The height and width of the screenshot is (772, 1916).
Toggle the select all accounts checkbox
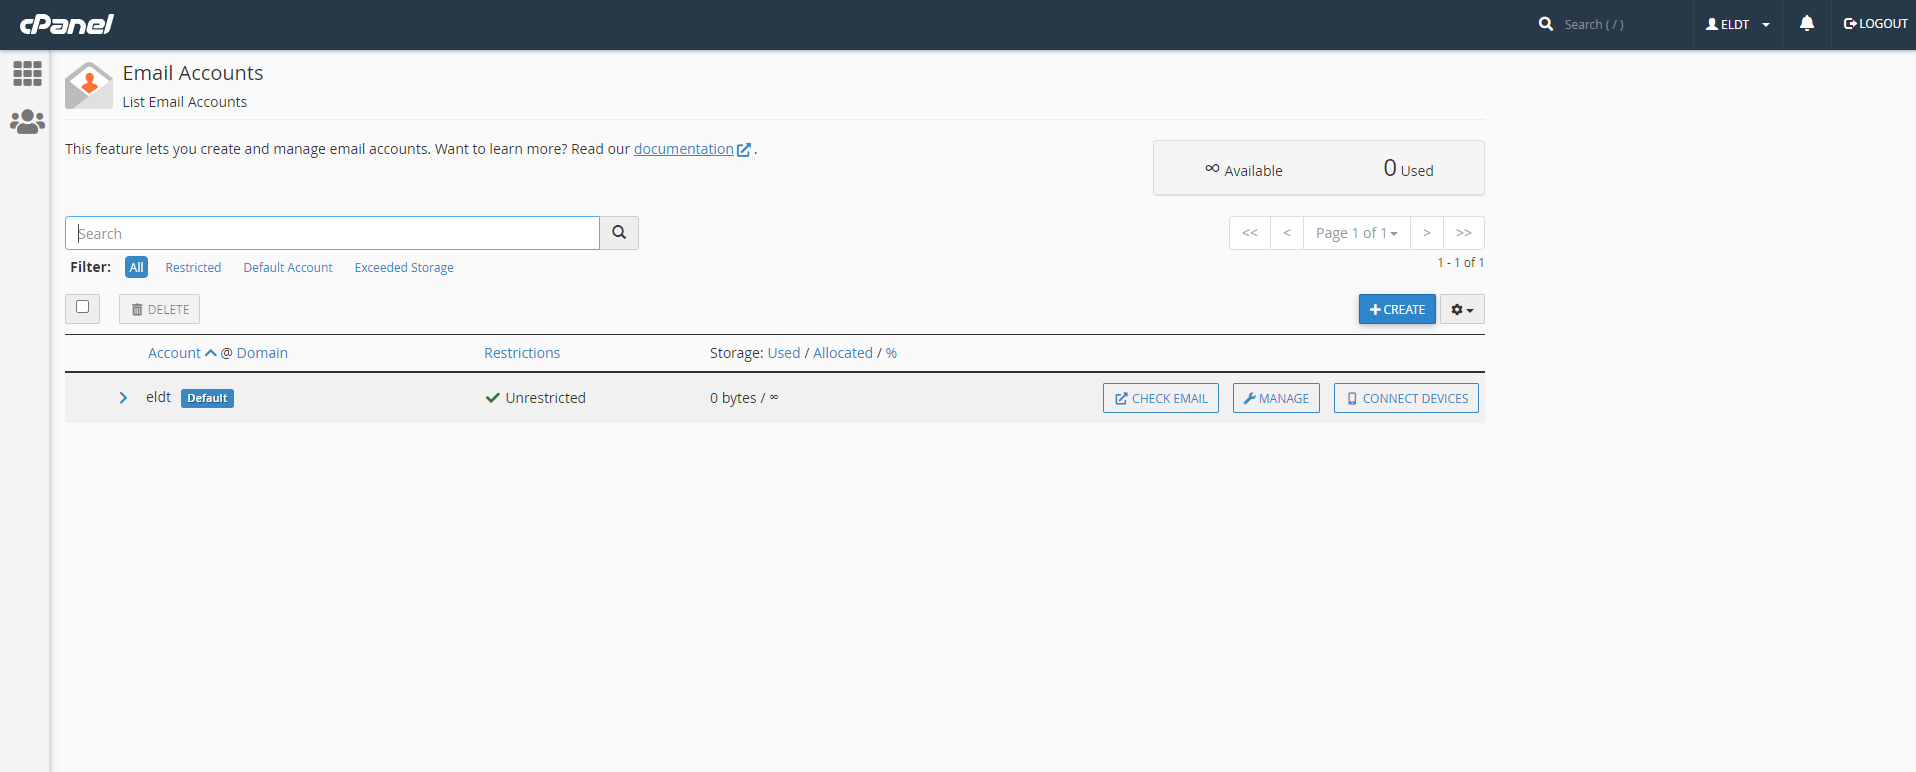coord(83,308)
